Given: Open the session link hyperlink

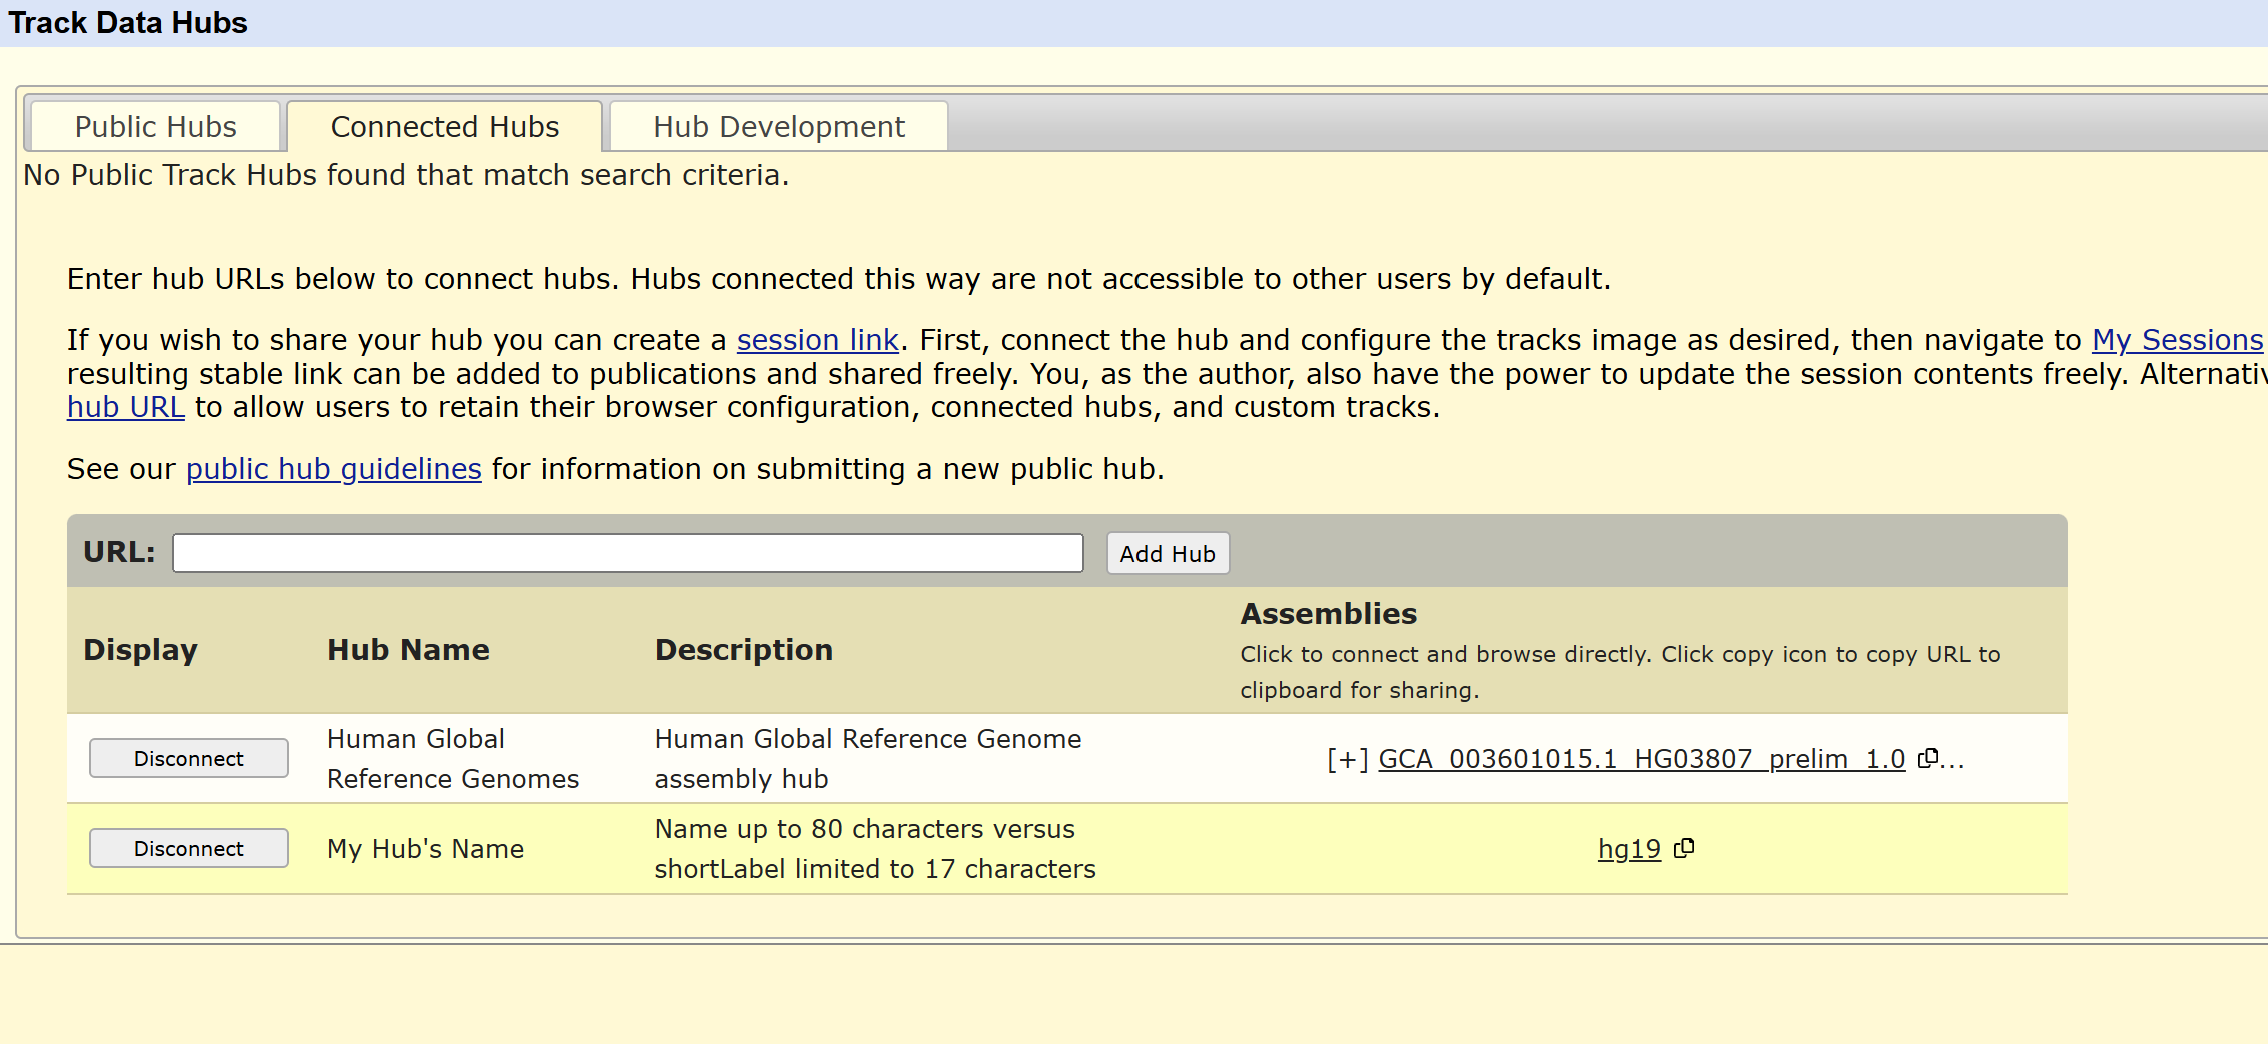Looking at the screenshot, I should click(817, 340).
